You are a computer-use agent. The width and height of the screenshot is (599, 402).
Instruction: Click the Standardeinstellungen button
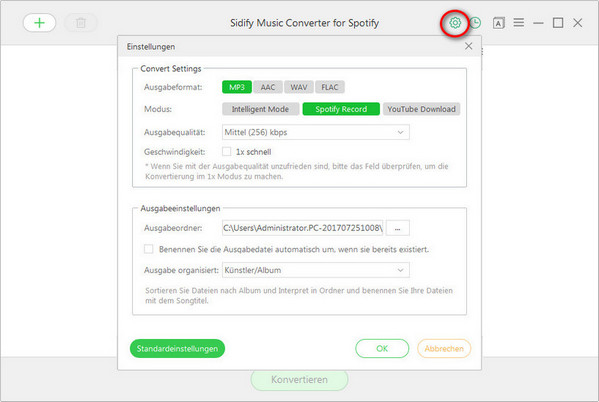pyautogui.click(x=177, y=349)
